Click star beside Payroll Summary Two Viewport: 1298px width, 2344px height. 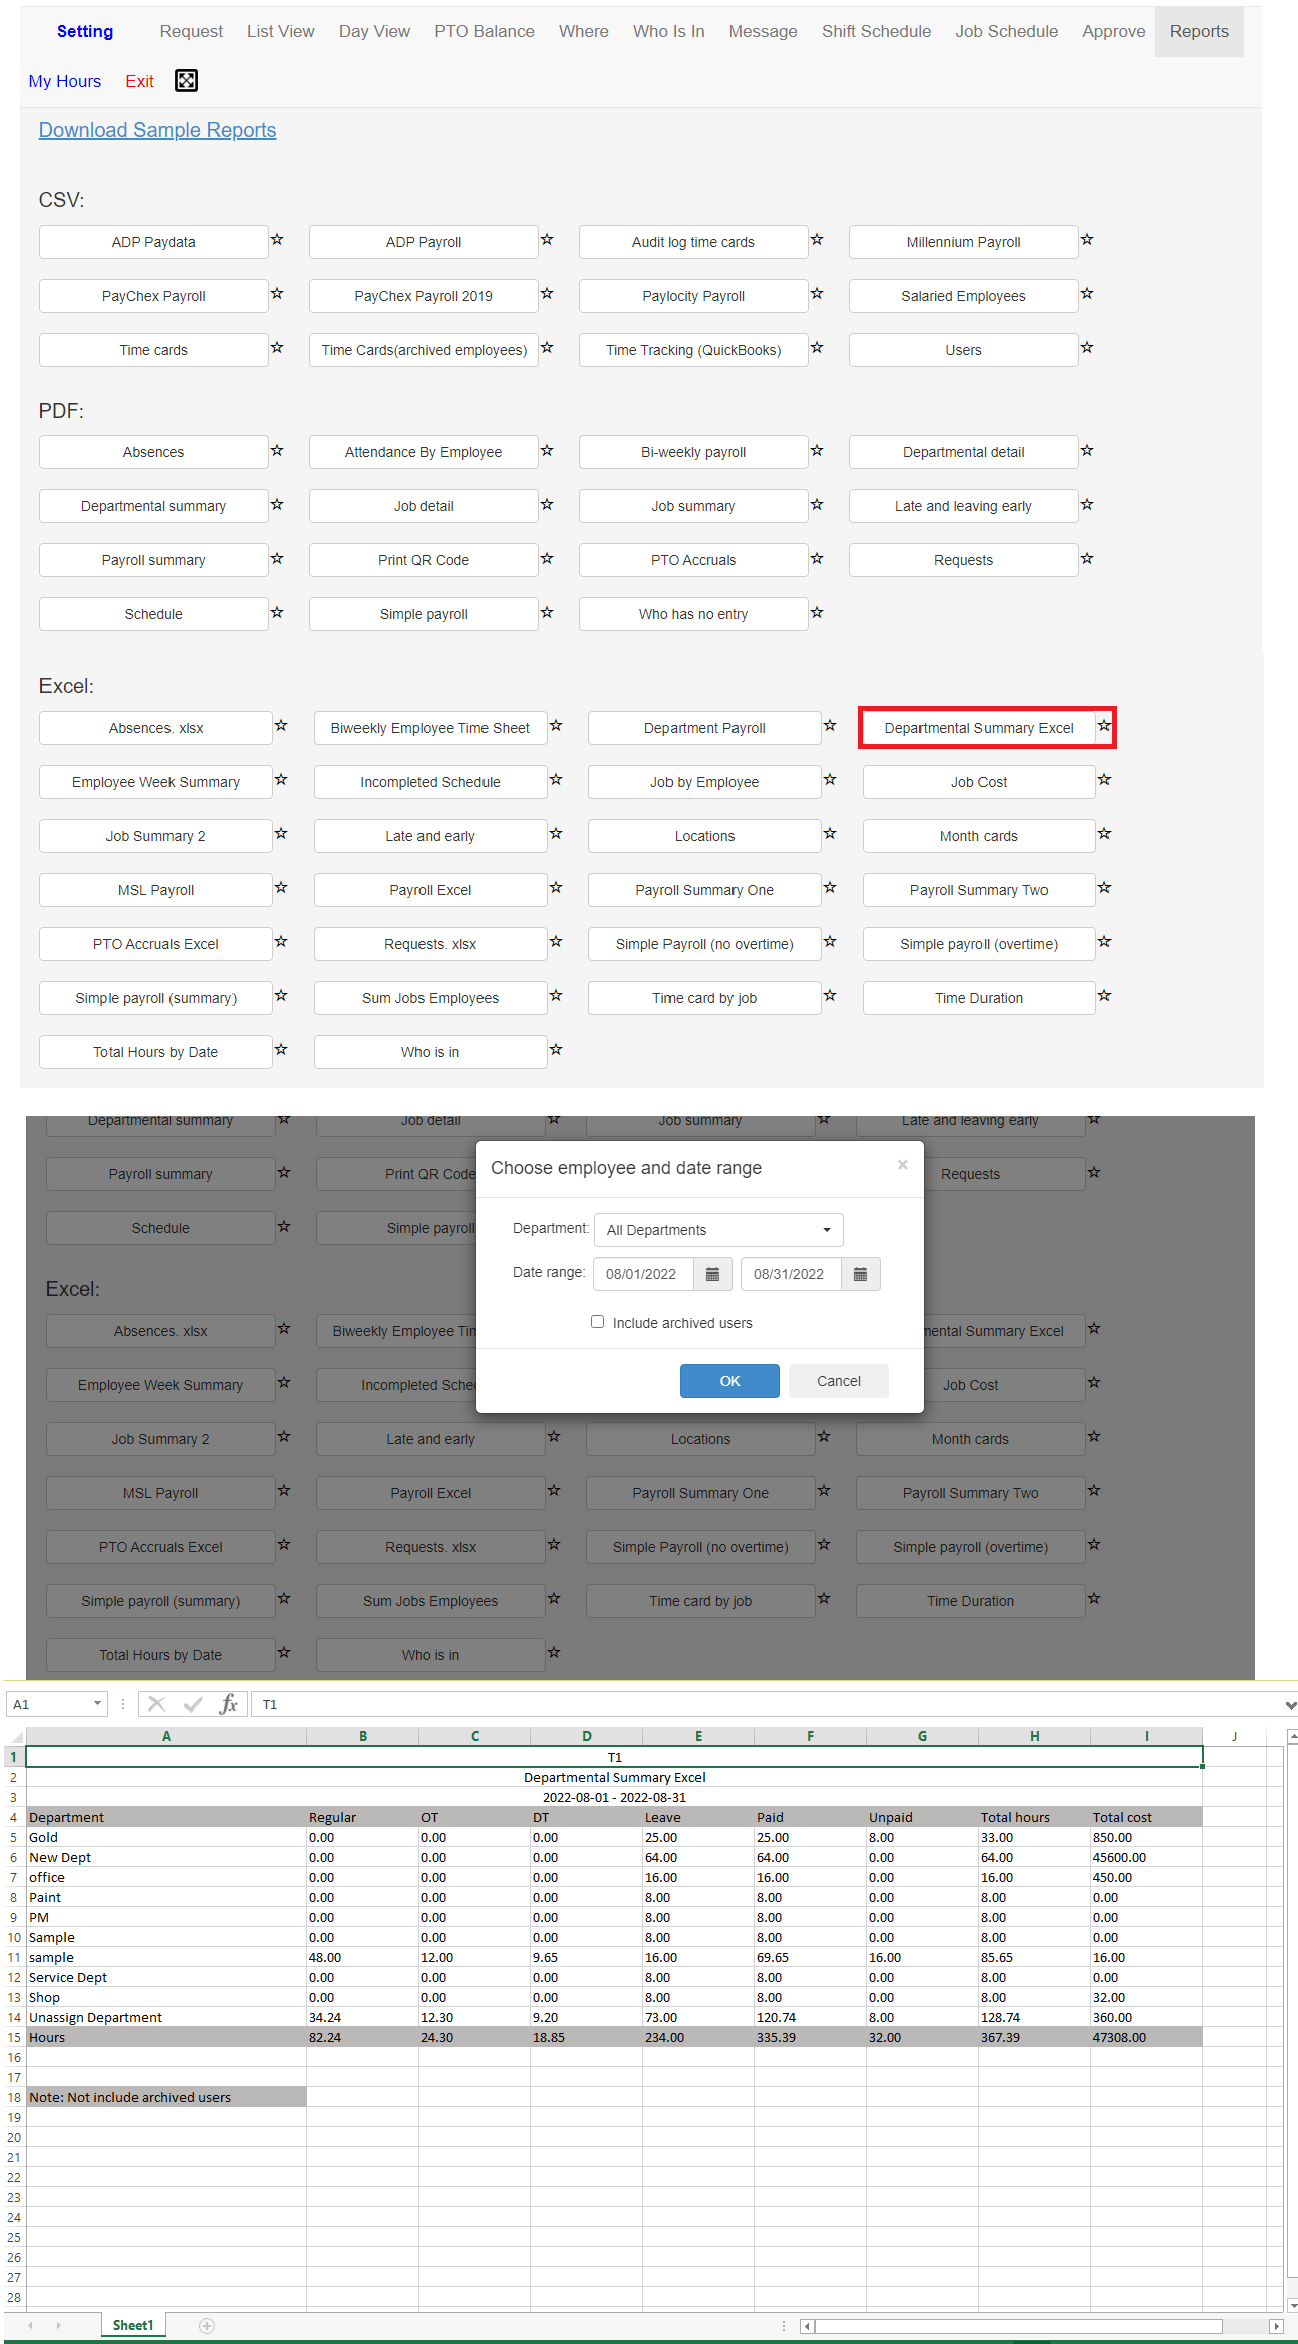[1104, 888]
